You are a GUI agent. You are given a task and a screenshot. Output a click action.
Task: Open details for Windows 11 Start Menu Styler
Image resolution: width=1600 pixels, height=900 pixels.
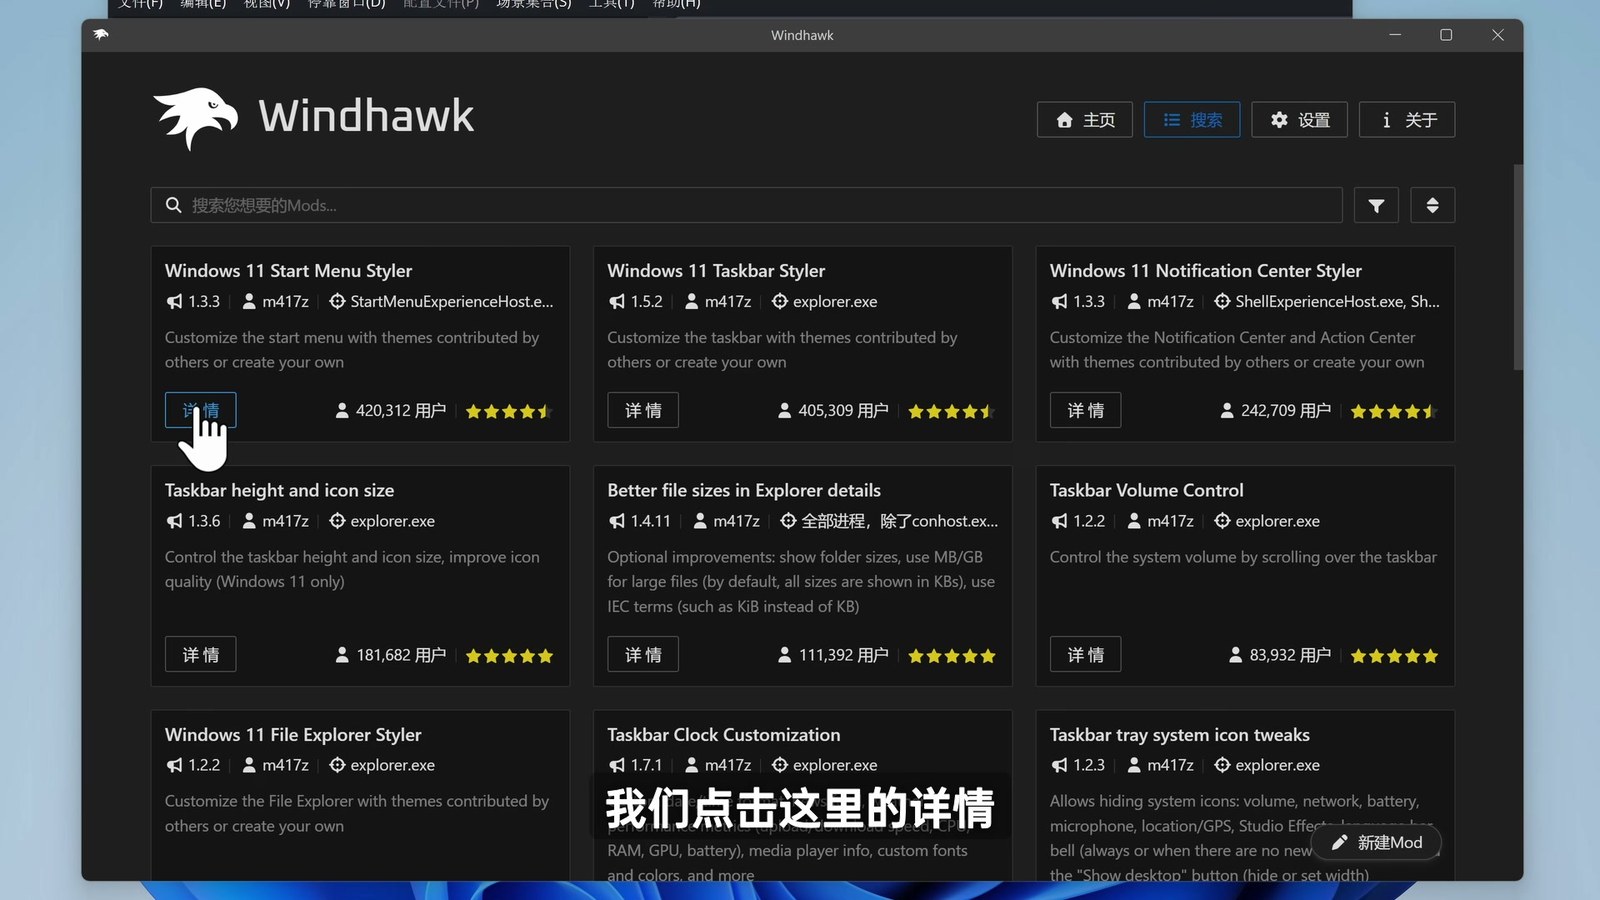(201, 410)
